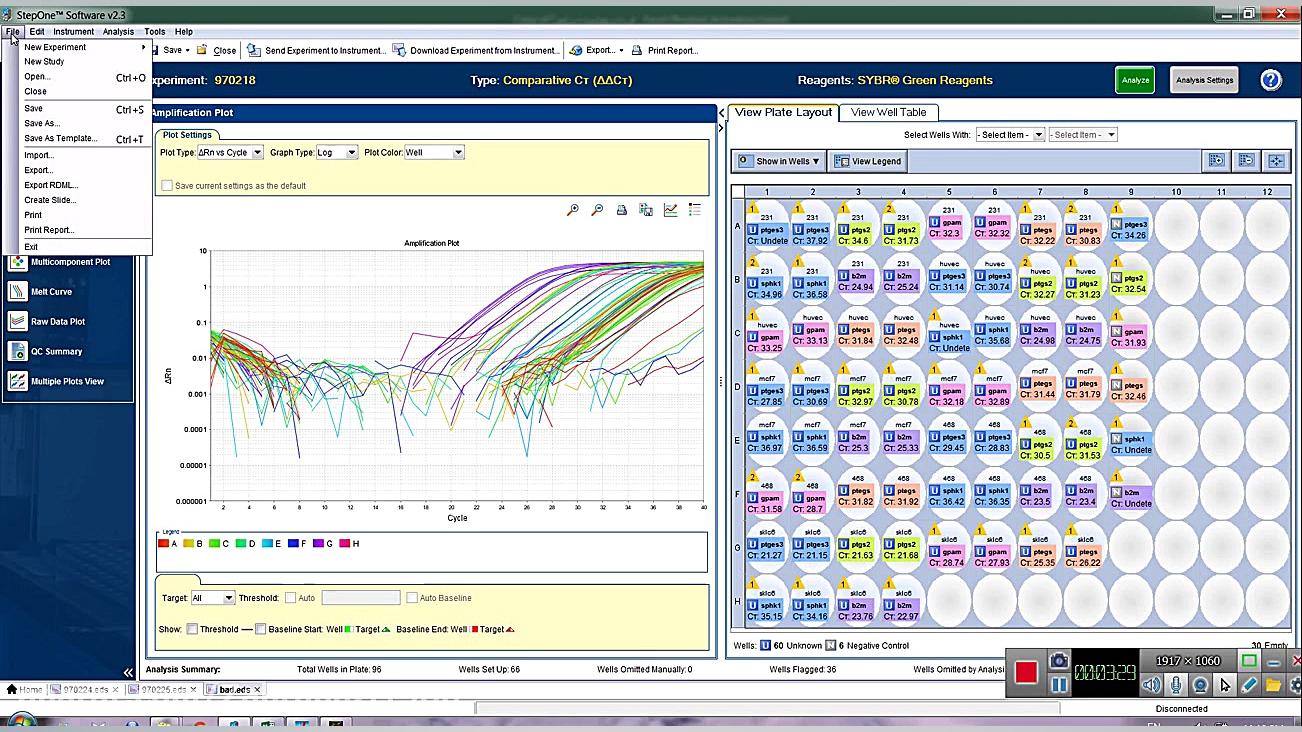The image size is (1302, 732).
Task: Toggle Show Baseline Start checkbox
Action: [260, 629]
